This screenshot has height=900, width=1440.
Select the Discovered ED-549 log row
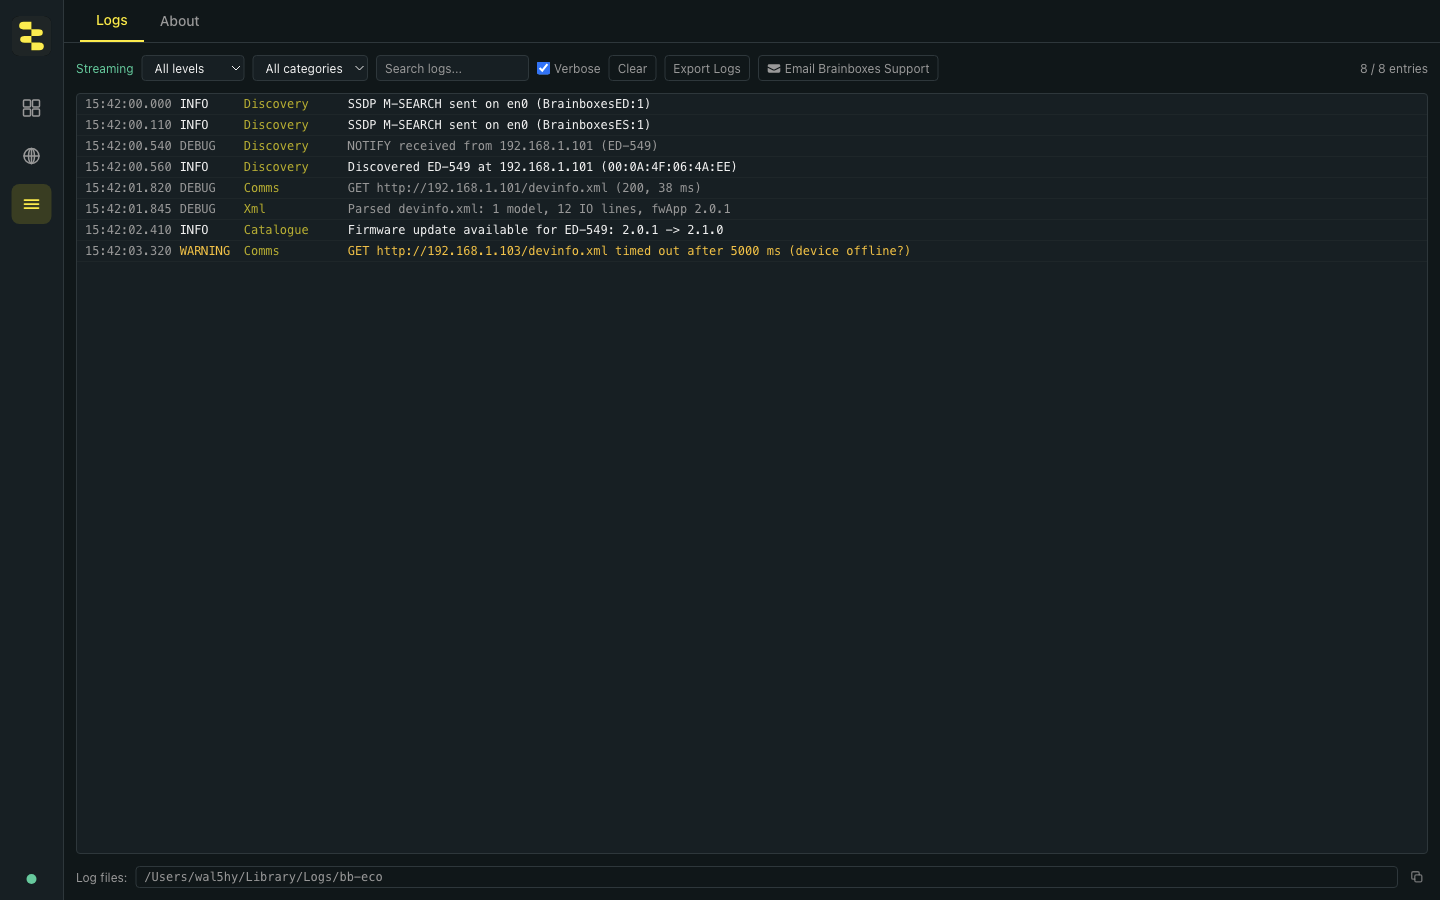(752, 167)
